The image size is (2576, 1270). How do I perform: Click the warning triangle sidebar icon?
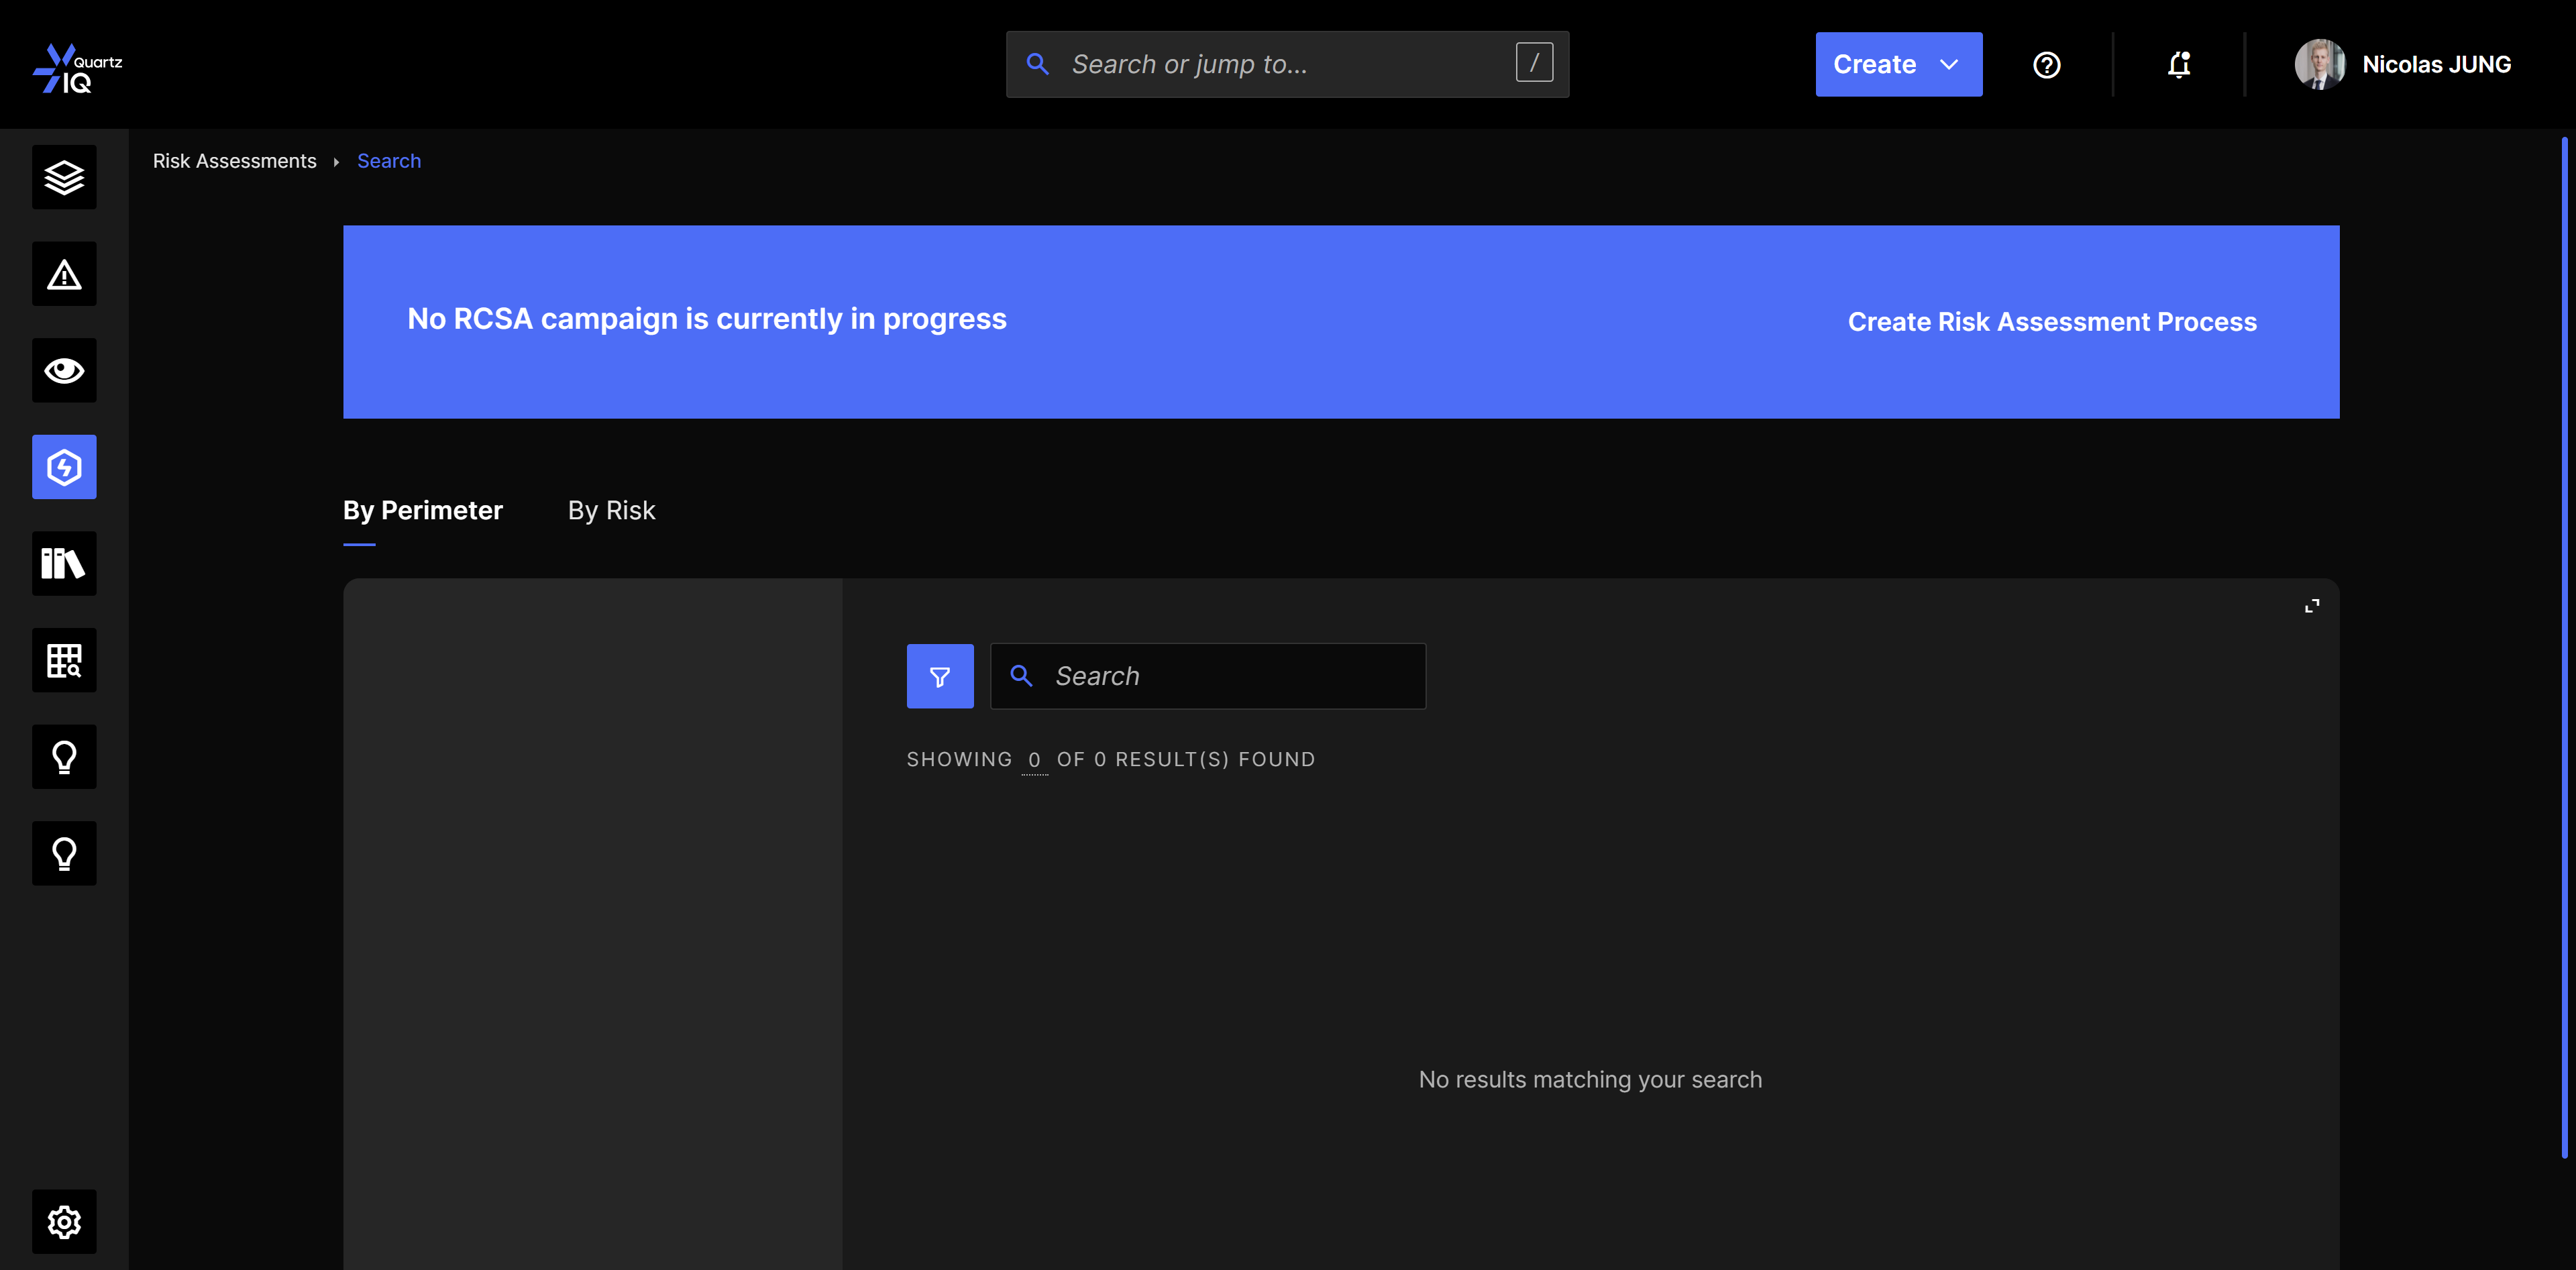tap(64, 274)
